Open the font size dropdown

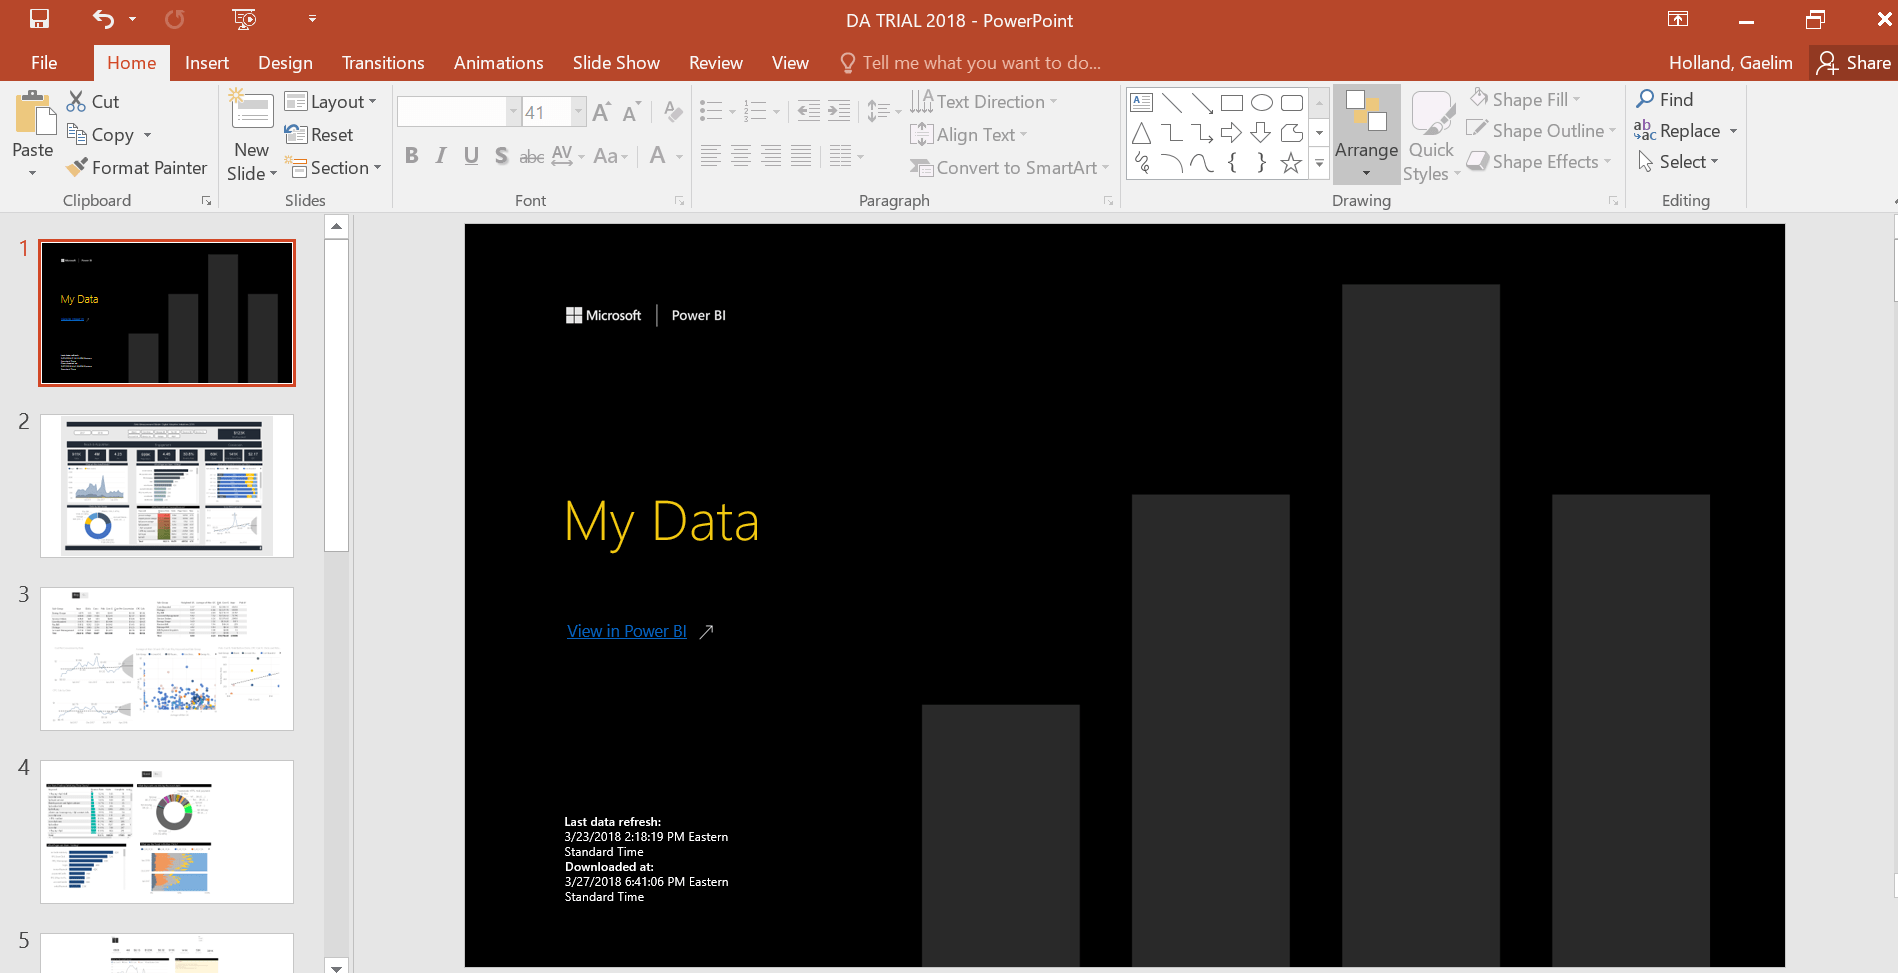pyautogui.click(x=577, y=111)
